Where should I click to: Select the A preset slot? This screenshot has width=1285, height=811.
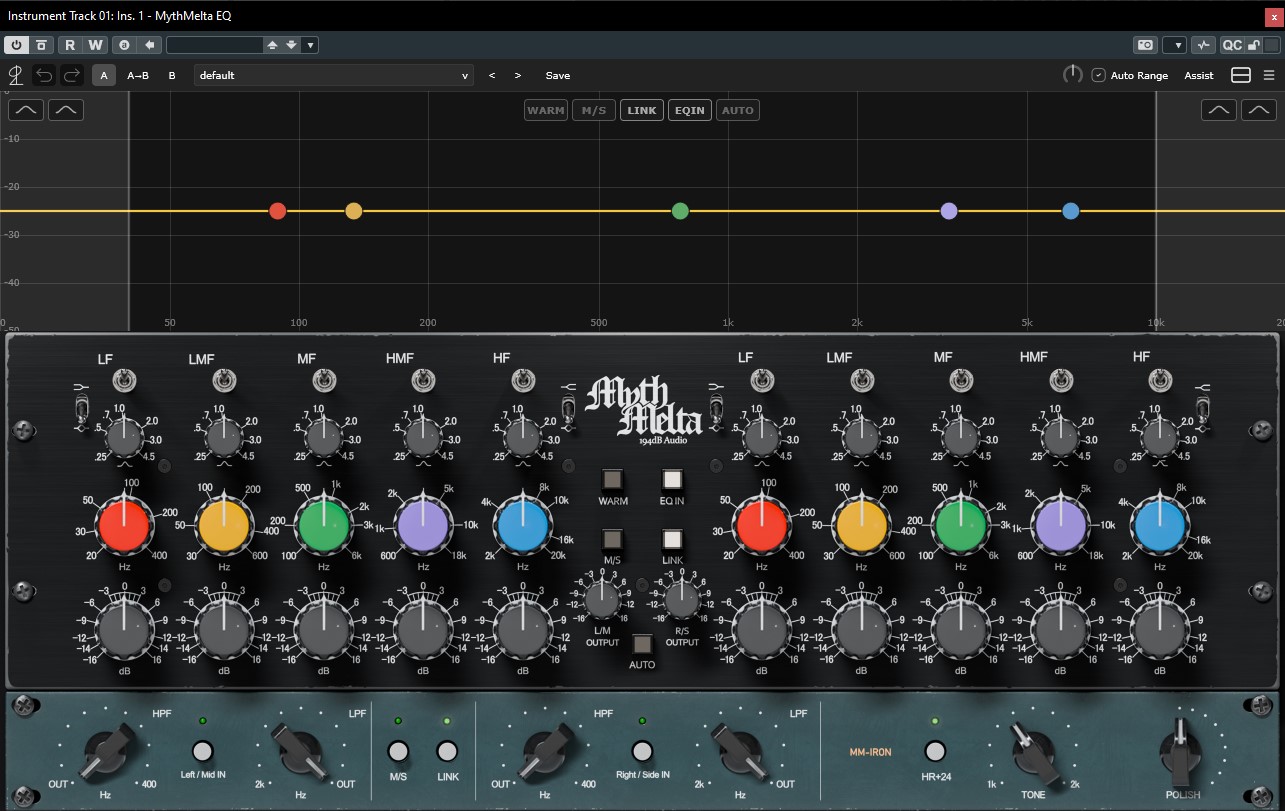tap(104, 75)
